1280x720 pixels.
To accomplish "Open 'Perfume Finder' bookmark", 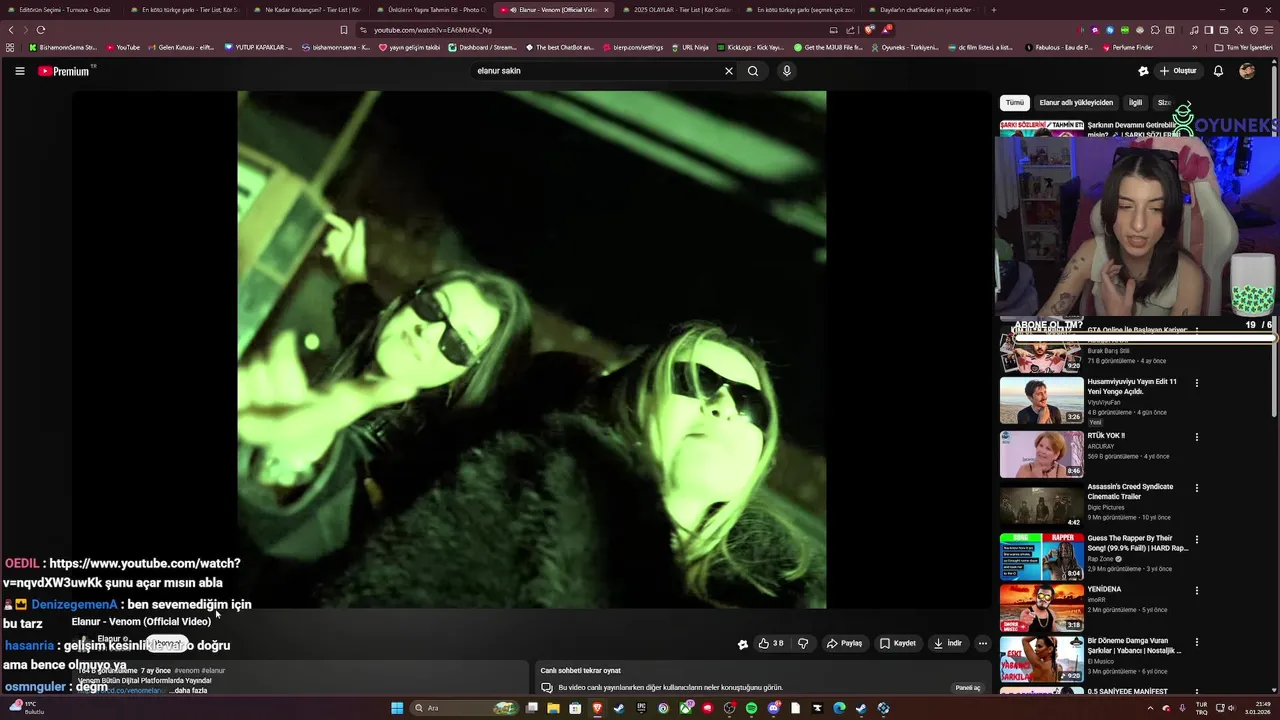I will [x=1126, y=47].
